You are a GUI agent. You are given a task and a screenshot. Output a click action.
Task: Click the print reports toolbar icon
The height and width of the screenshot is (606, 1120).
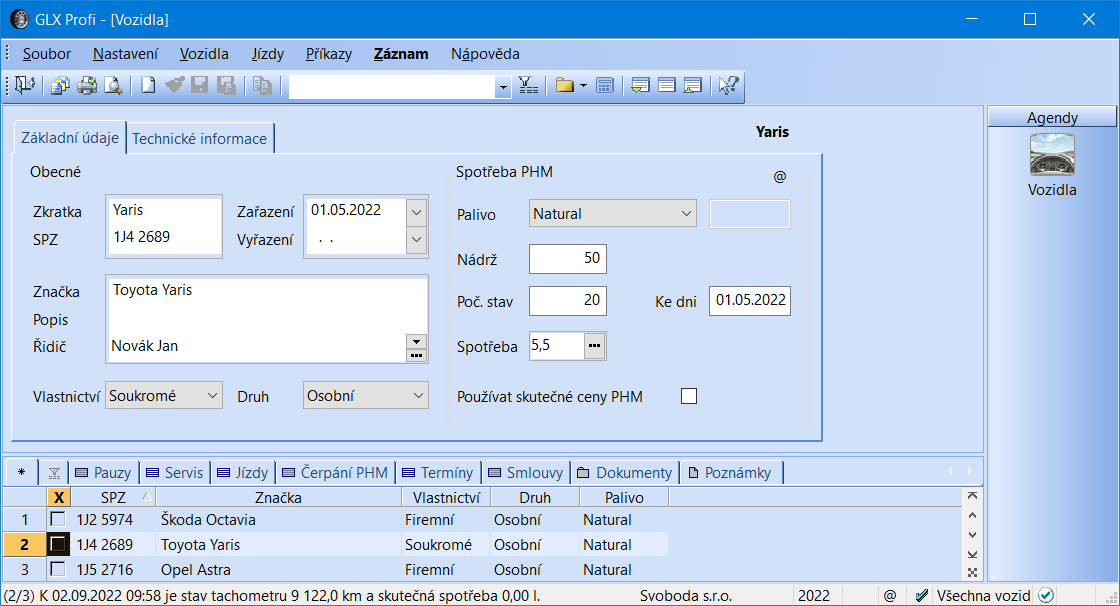[x=60, y=86]
